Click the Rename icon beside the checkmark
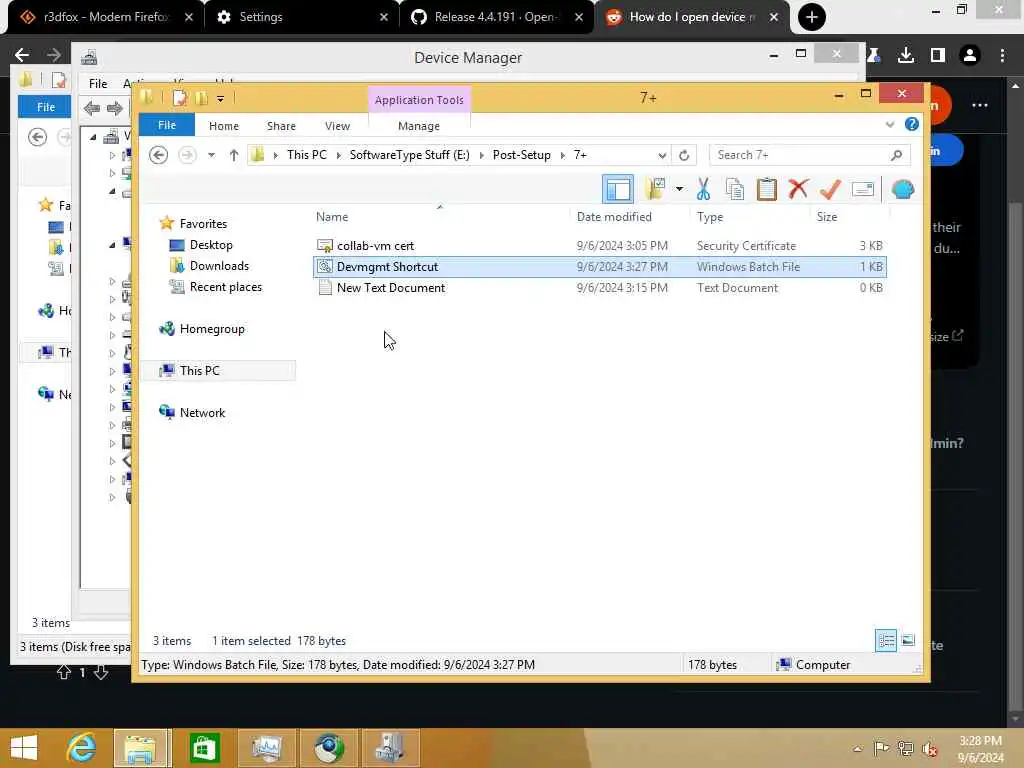1024x768 pixels. [863, 189]
